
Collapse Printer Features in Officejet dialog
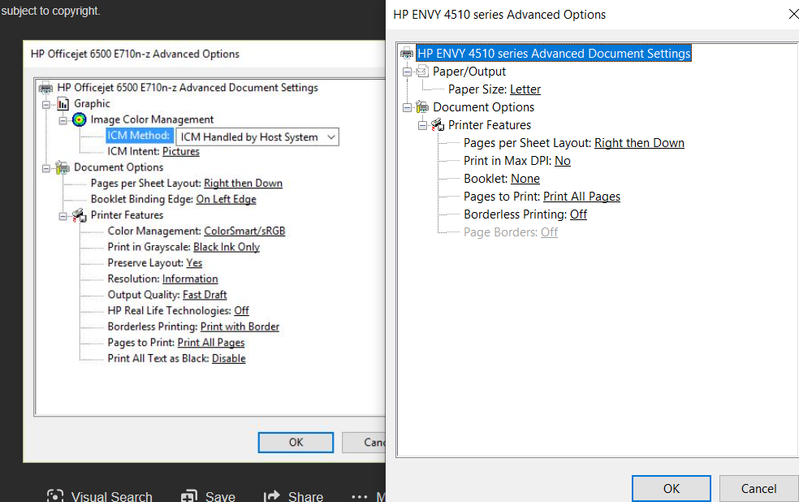click(63, 216)
